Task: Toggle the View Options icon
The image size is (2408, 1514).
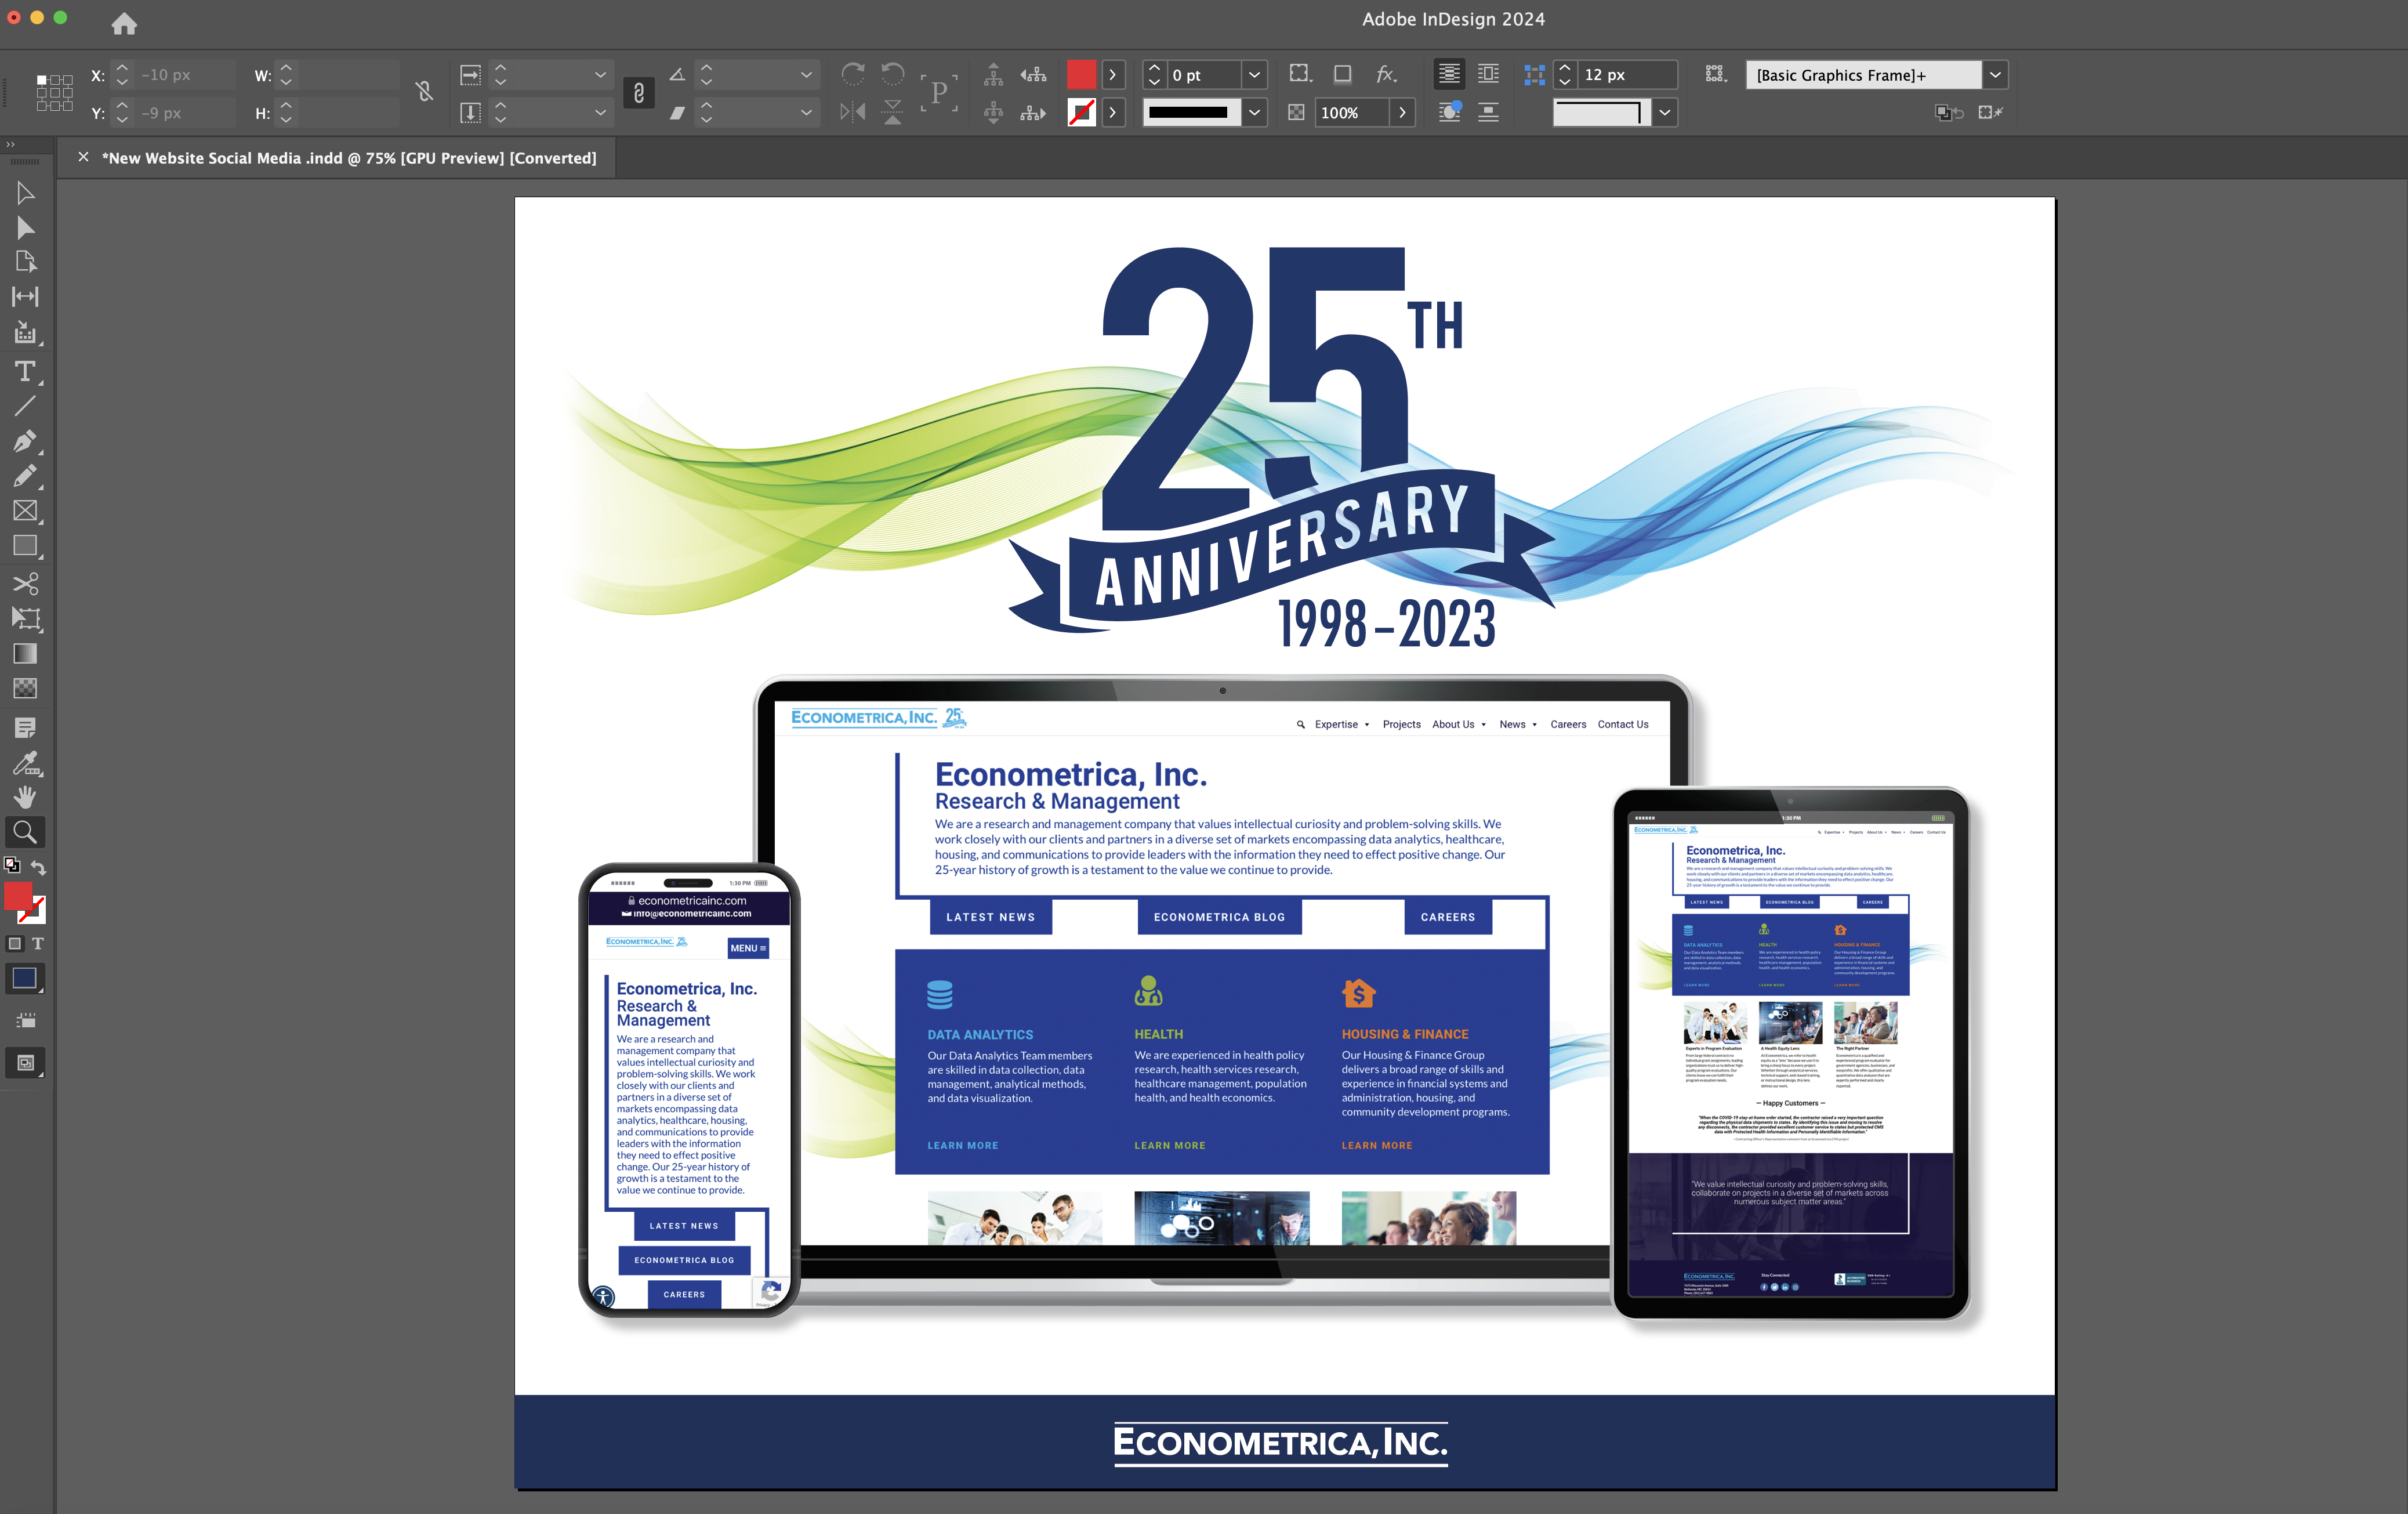Action: (26, 1021)
